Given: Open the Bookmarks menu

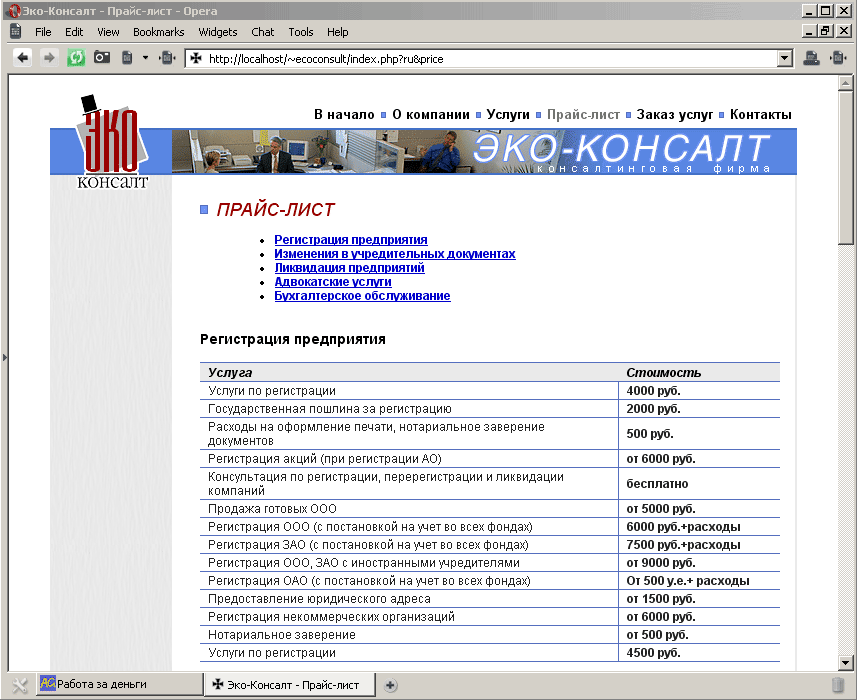Looking at the screenshot, I should point(159,32).
